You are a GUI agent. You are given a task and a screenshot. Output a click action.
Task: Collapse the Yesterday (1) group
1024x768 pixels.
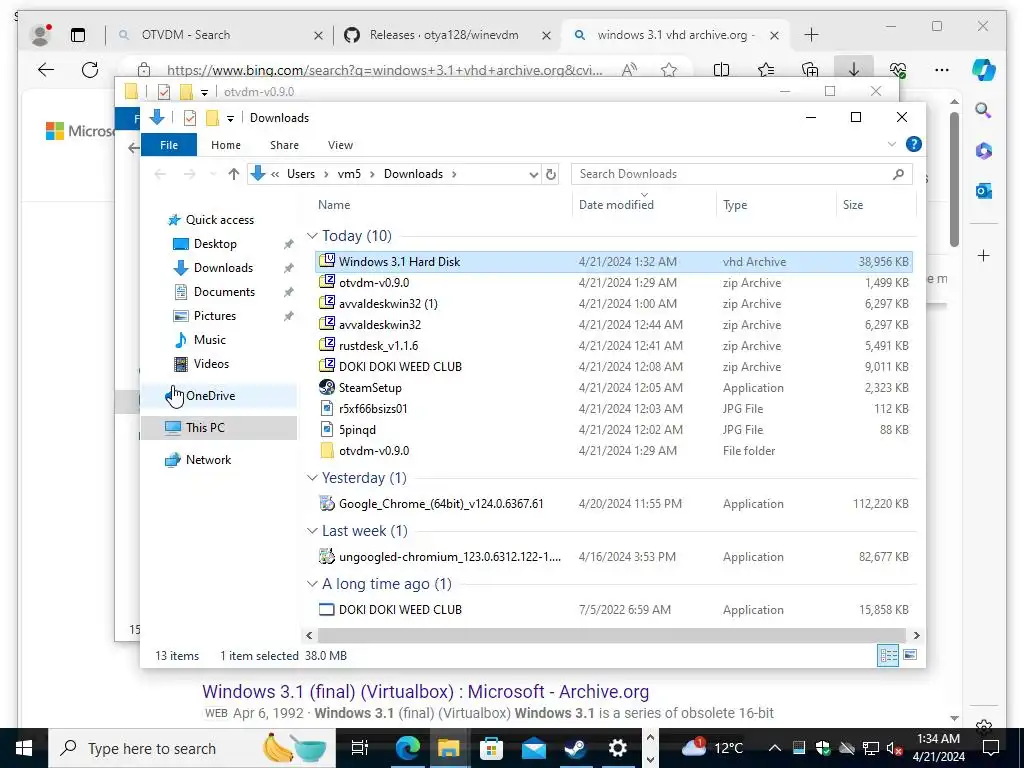click(313, 478)
